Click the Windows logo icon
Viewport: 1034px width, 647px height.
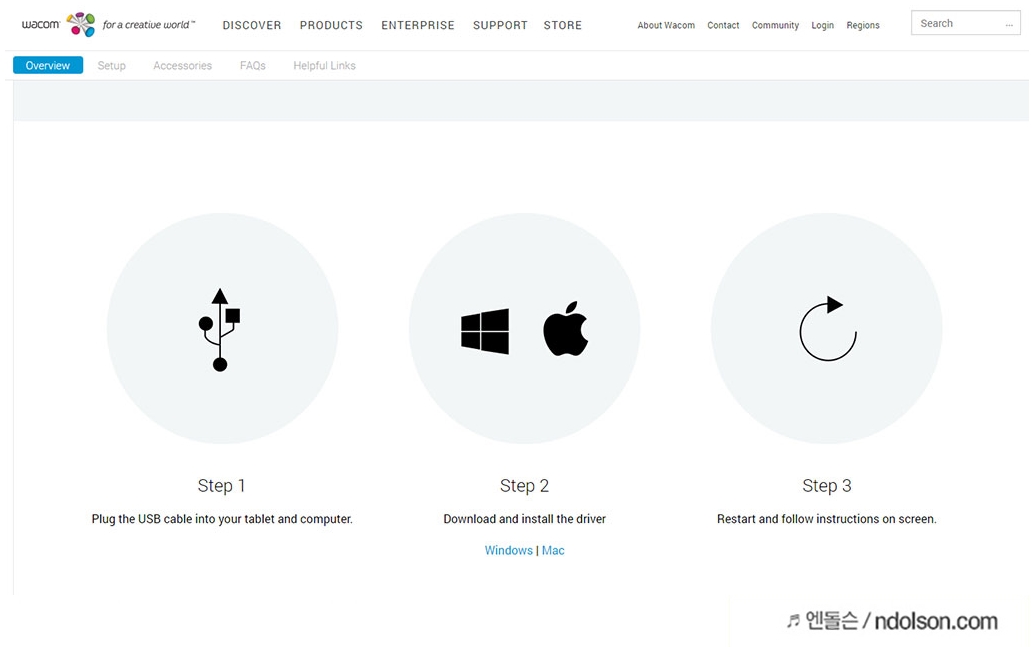pos(485,331)
